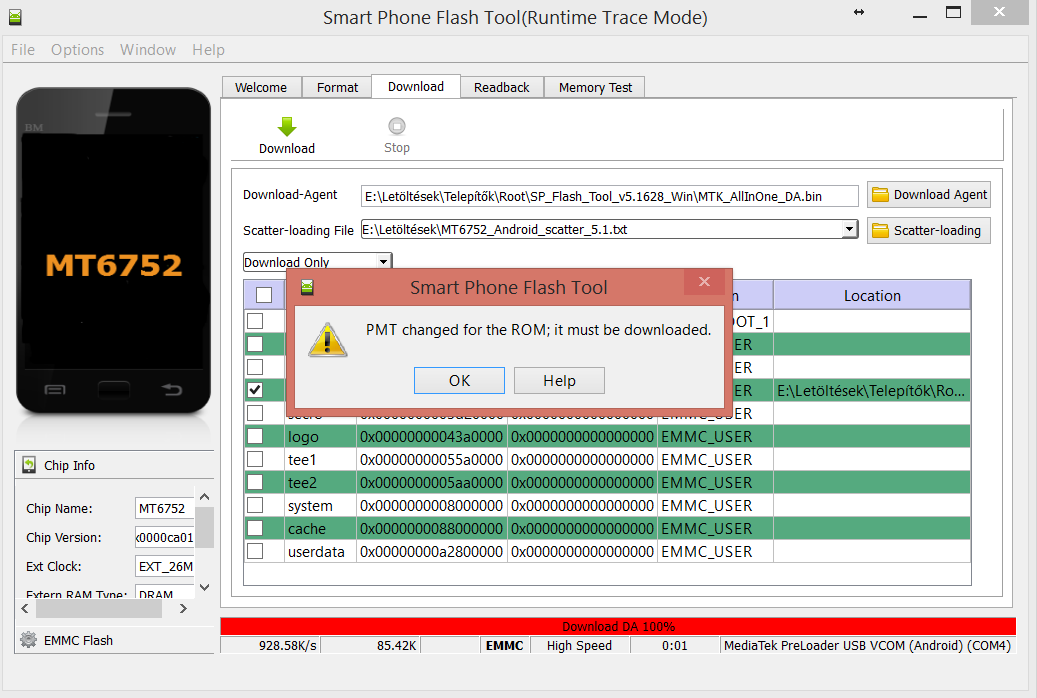Switch to the Welcome tab

click(x=261, y=87)
